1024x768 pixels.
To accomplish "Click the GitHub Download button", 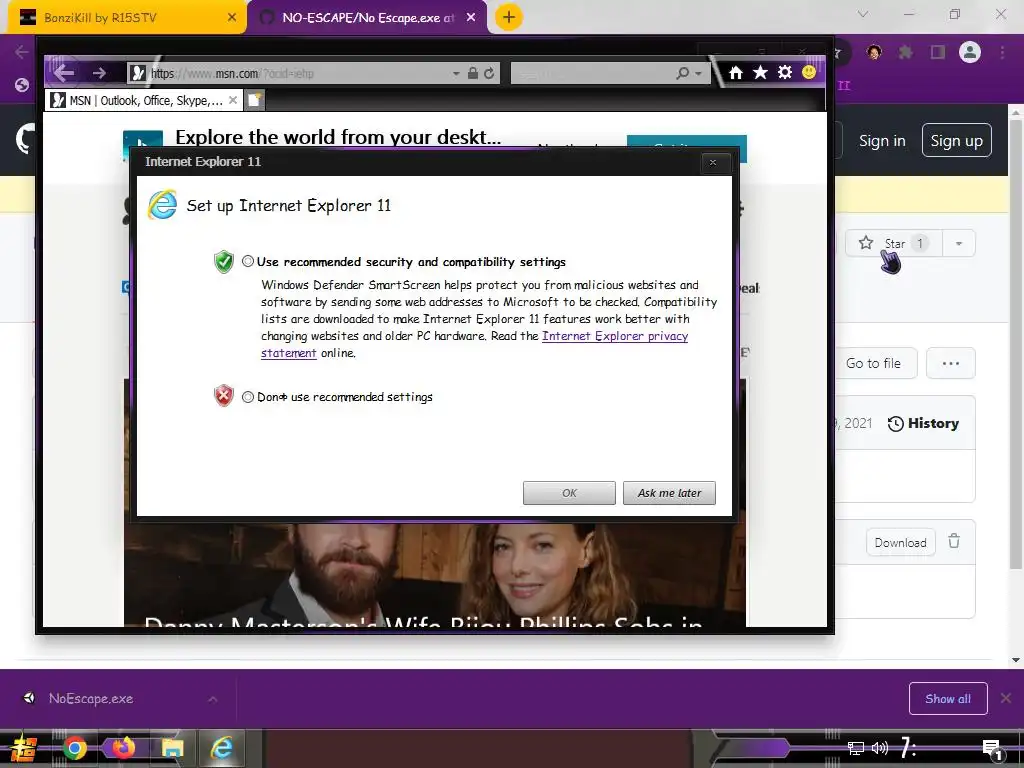I will (x=901, y=543).
